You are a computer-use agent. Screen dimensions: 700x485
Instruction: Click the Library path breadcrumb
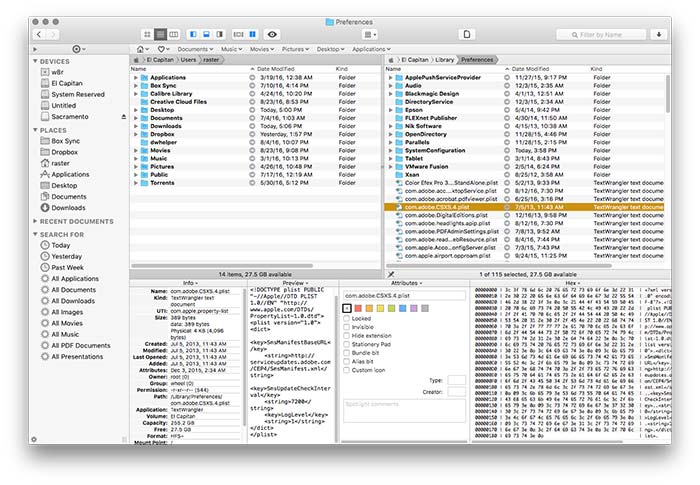(441, 59)
